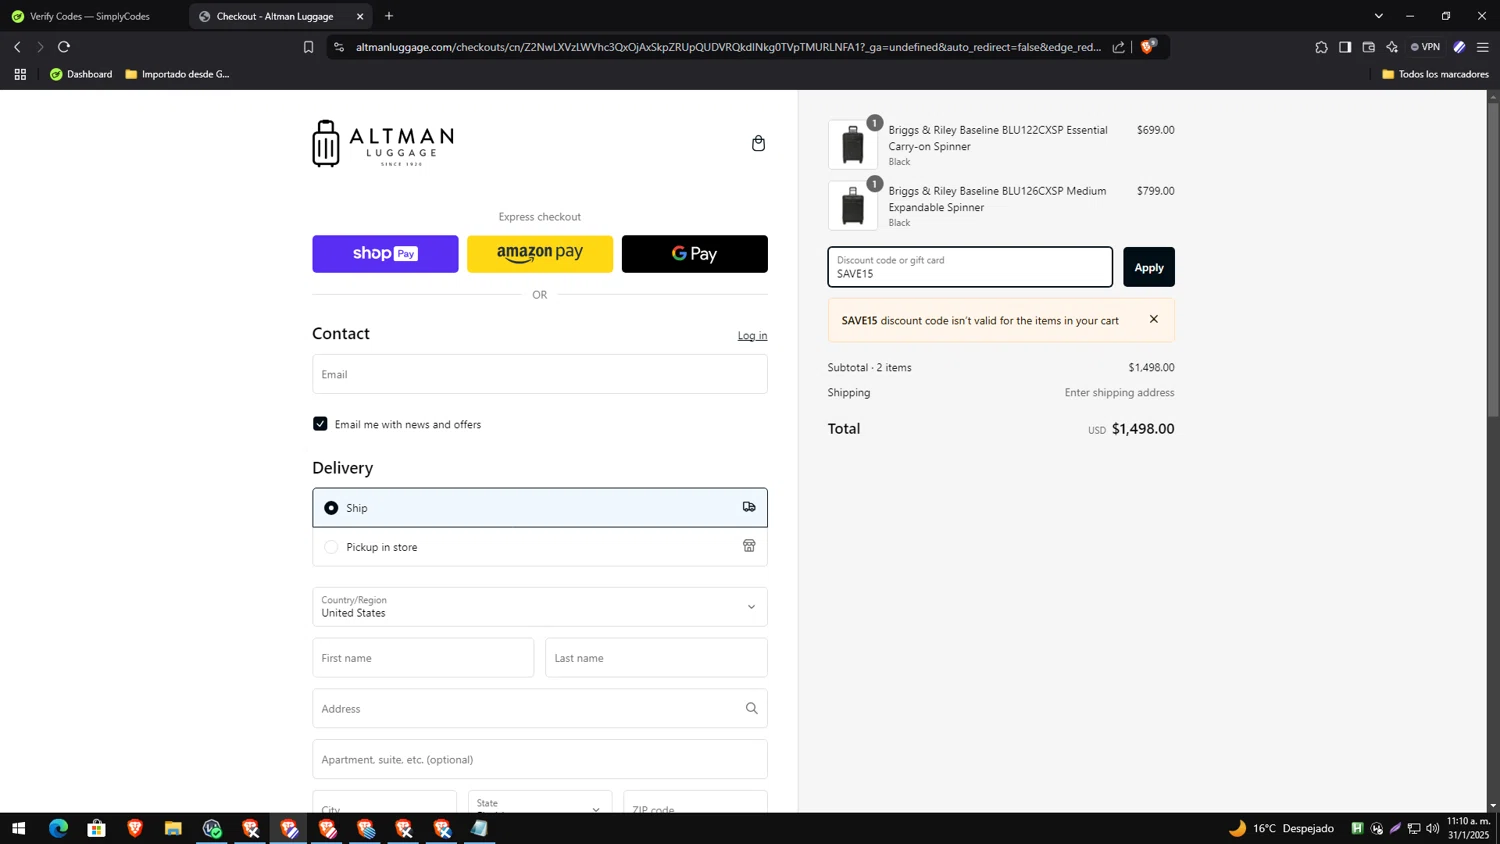Click the Enter shipping address text
Viewport: 1500px width, 844px height.
[1119, 392]
